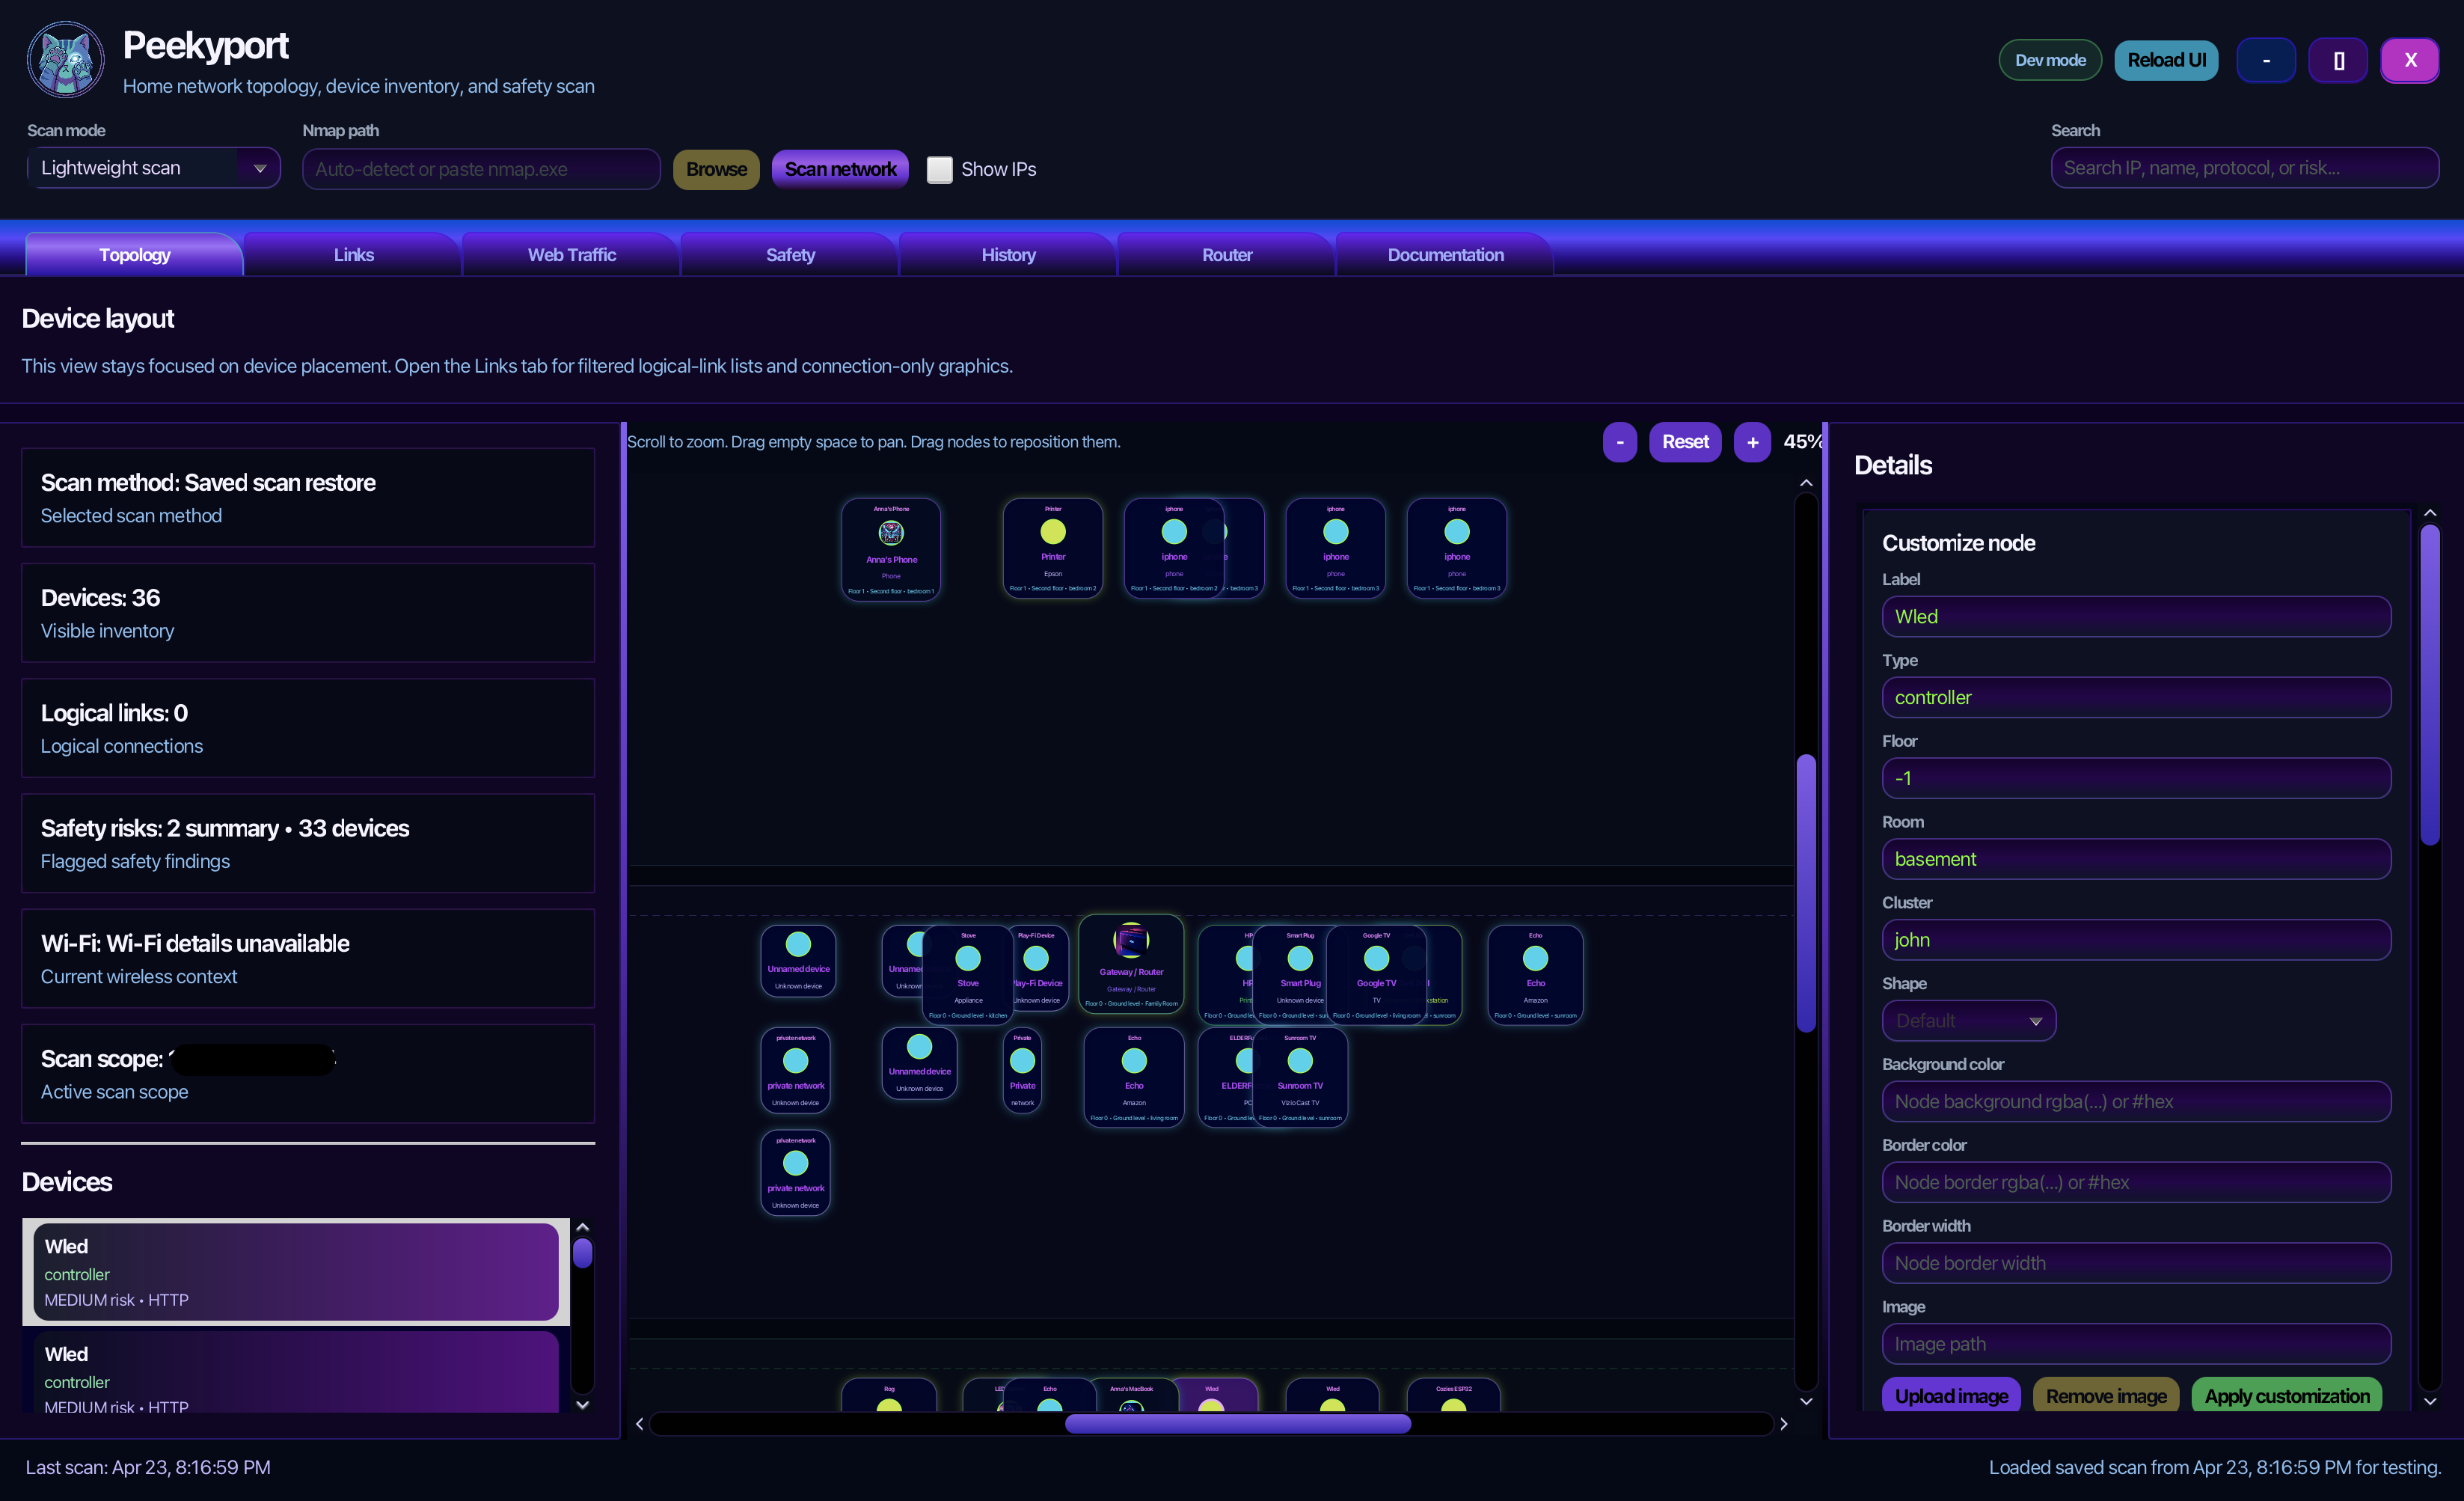View the History tab
The height and width of the screenshot is (1501, 2464).
tap(1008, 254)
